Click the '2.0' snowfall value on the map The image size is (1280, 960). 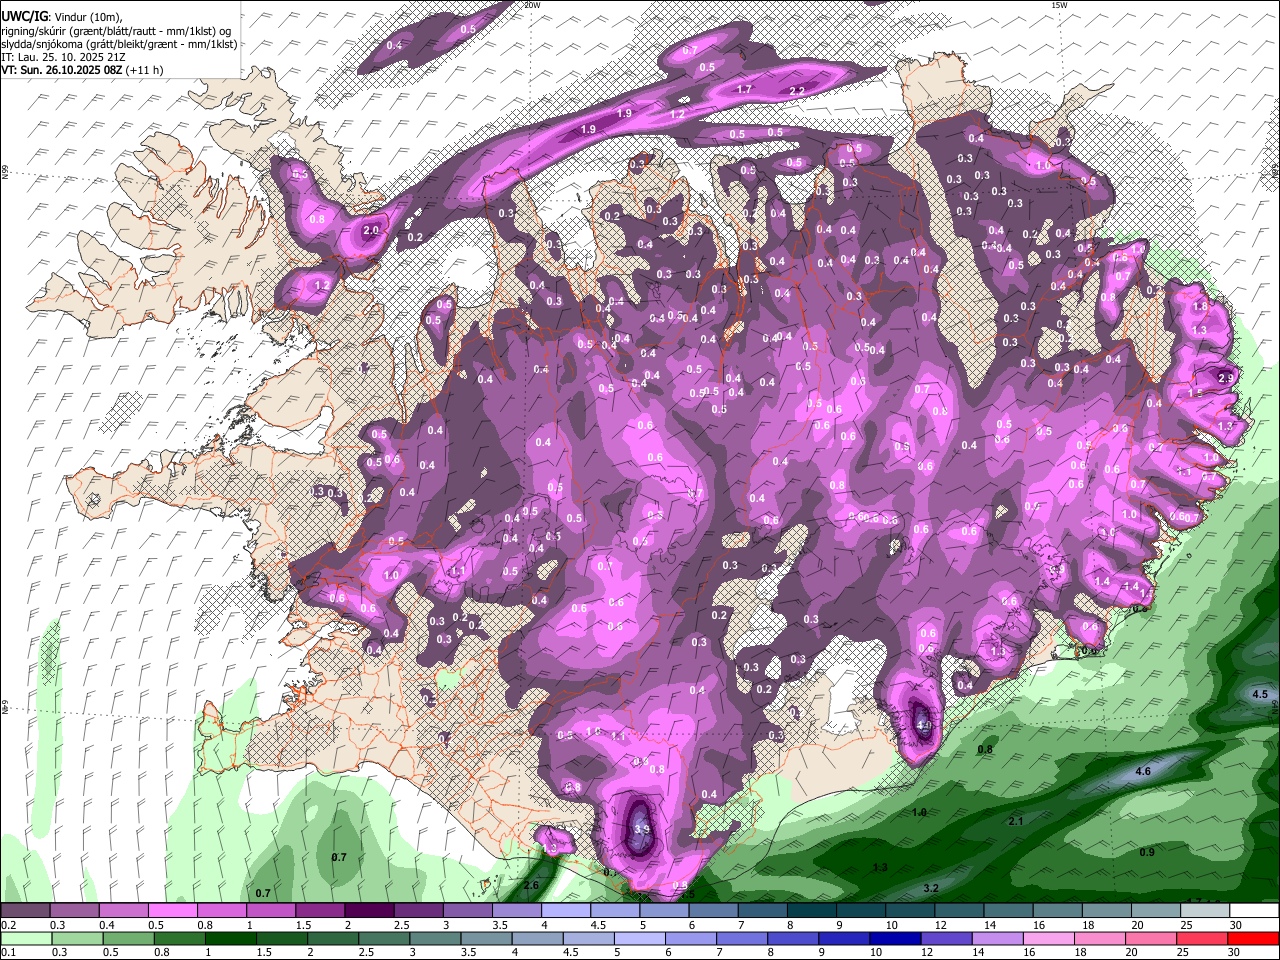pyautogui.click(x=371, y=231)
